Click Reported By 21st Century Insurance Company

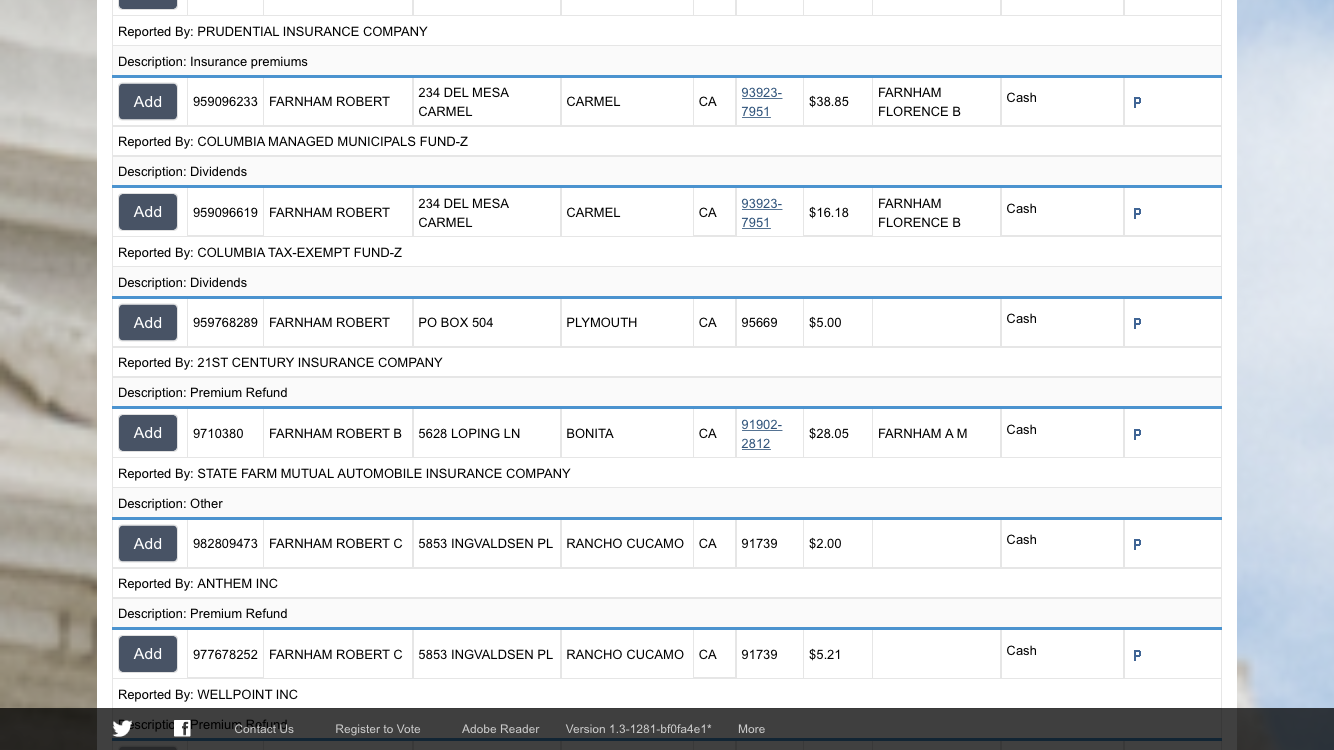(667, 362)
